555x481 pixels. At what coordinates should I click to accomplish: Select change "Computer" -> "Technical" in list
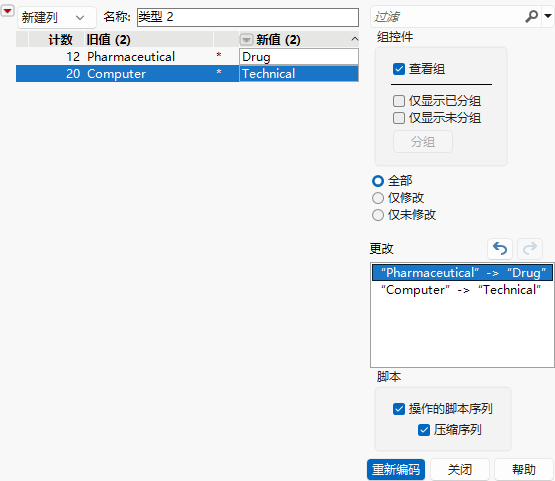pos(462,290)
